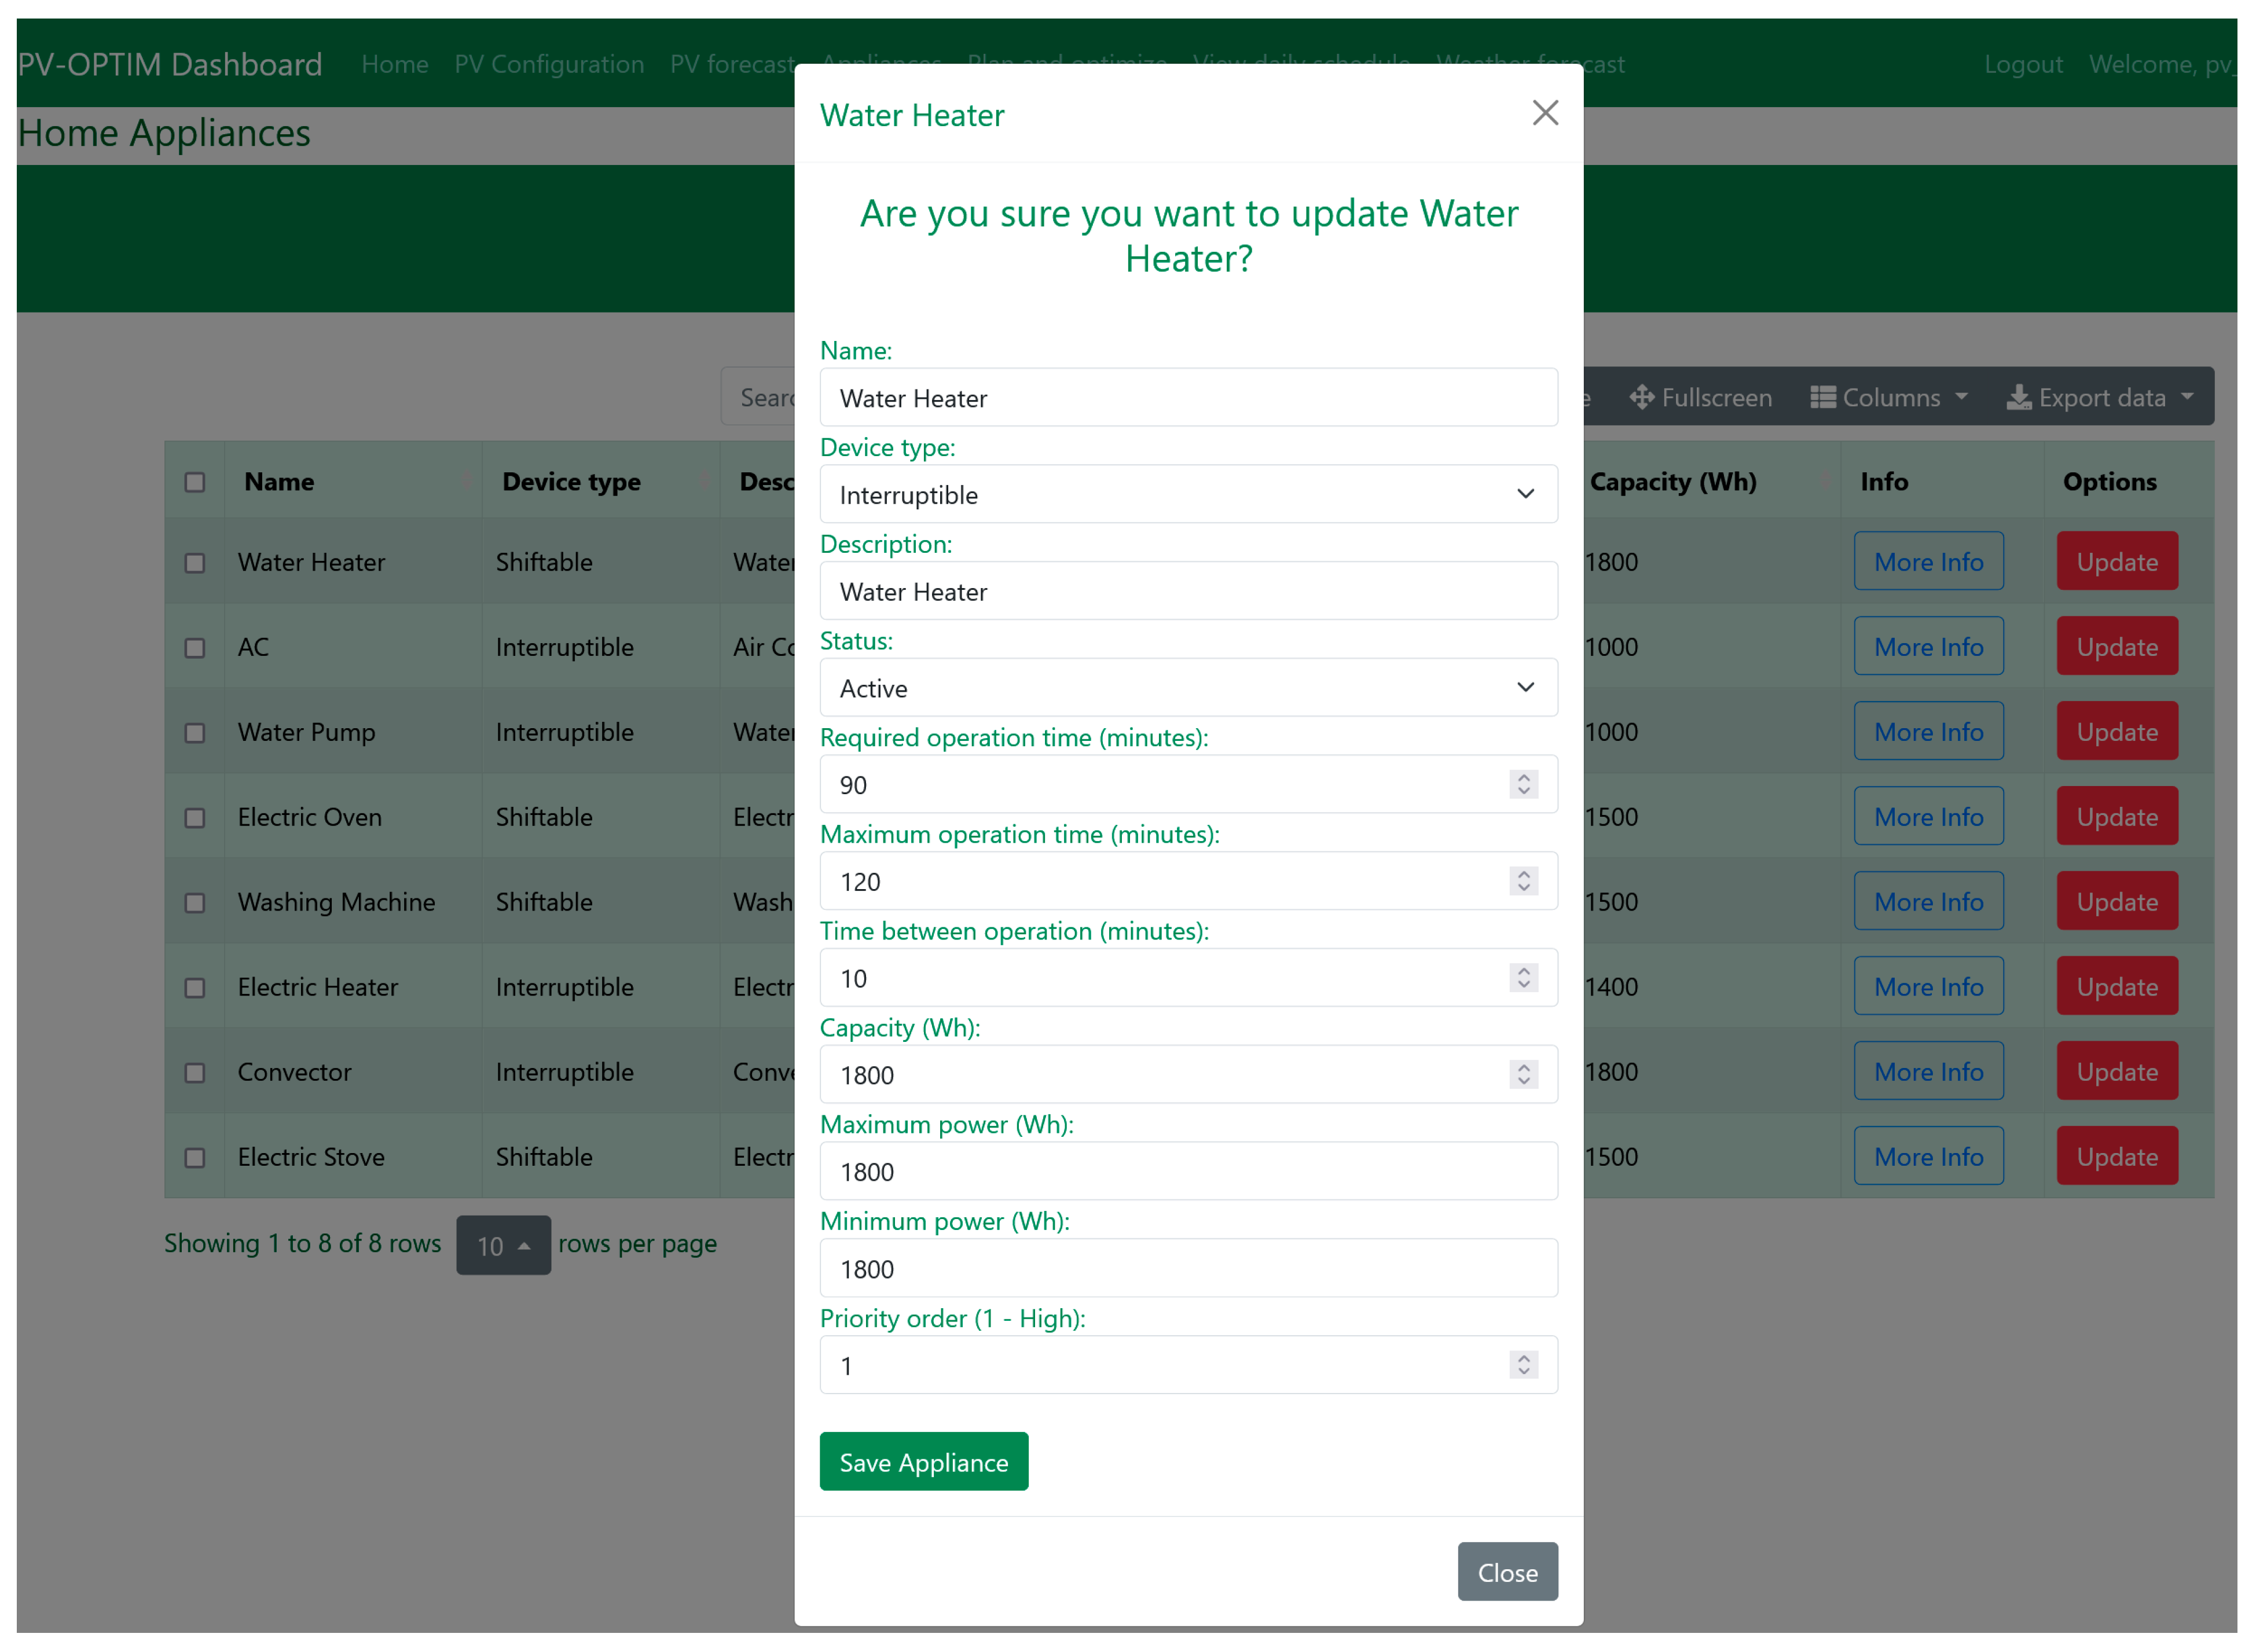The width and height of the screenshot is (2256, 1652).
Task: Click the Fullscreen toolbar icon
Action: coord(1641,397)
